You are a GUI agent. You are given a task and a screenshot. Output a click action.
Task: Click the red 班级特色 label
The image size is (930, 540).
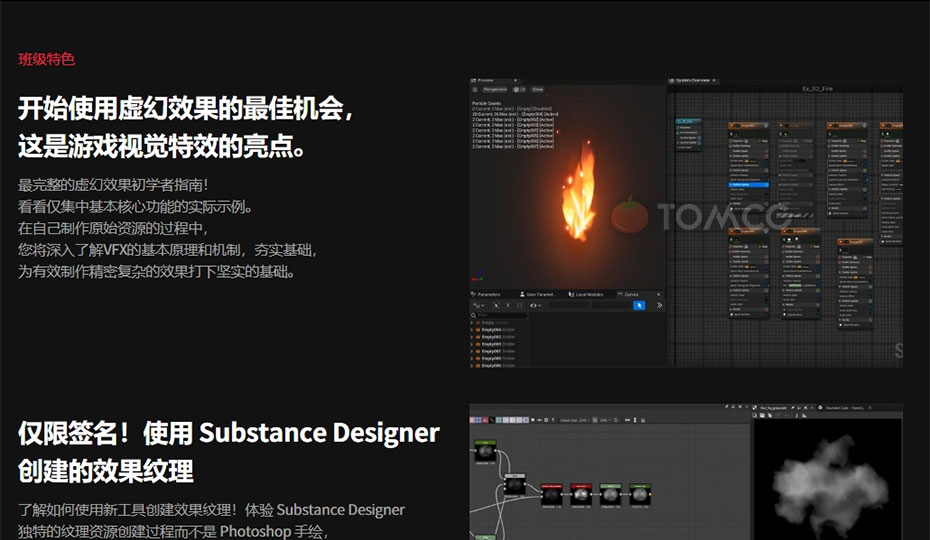(x=46, y=59)
